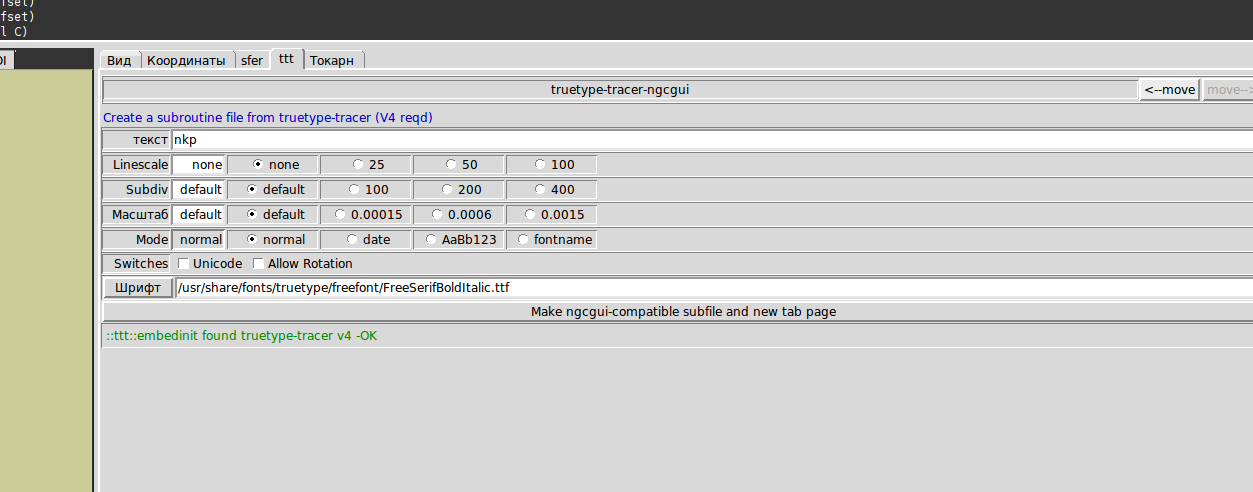The image size is (1253, 492).
Task: Click the Subdiv value entry showing default
Action: click(199, 189)
